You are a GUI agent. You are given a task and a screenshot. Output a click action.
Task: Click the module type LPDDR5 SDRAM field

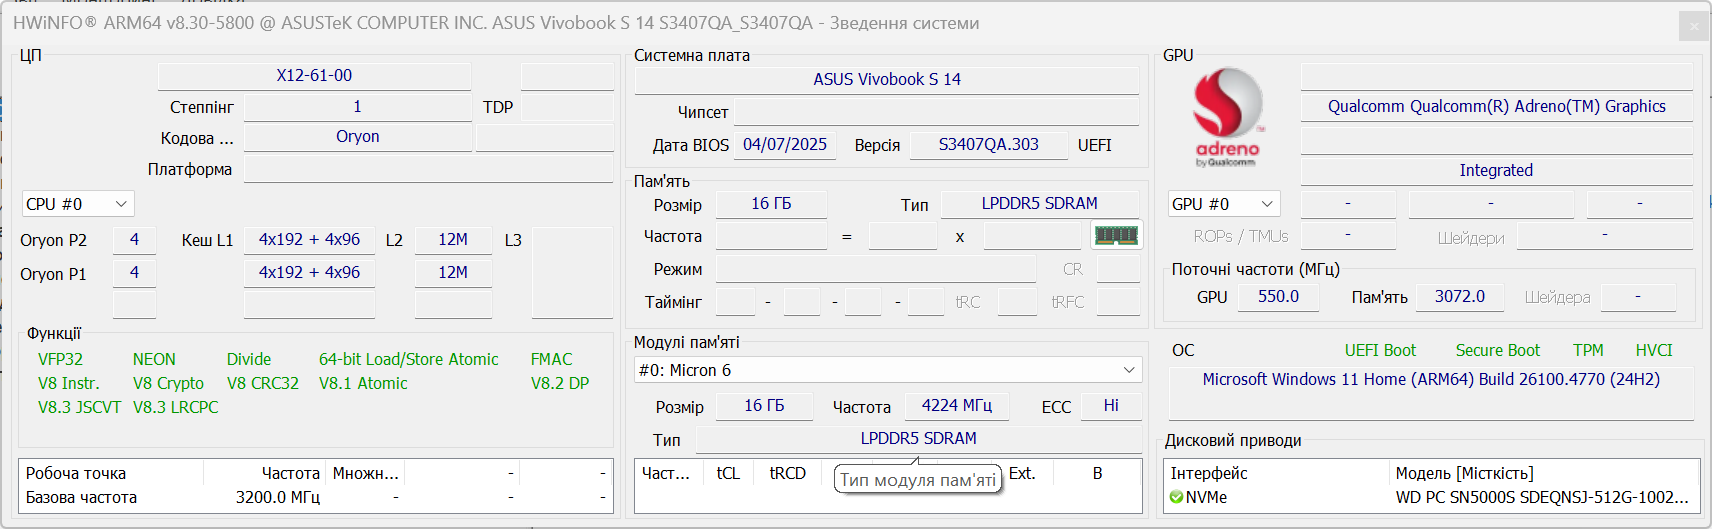tap(918, 439)
